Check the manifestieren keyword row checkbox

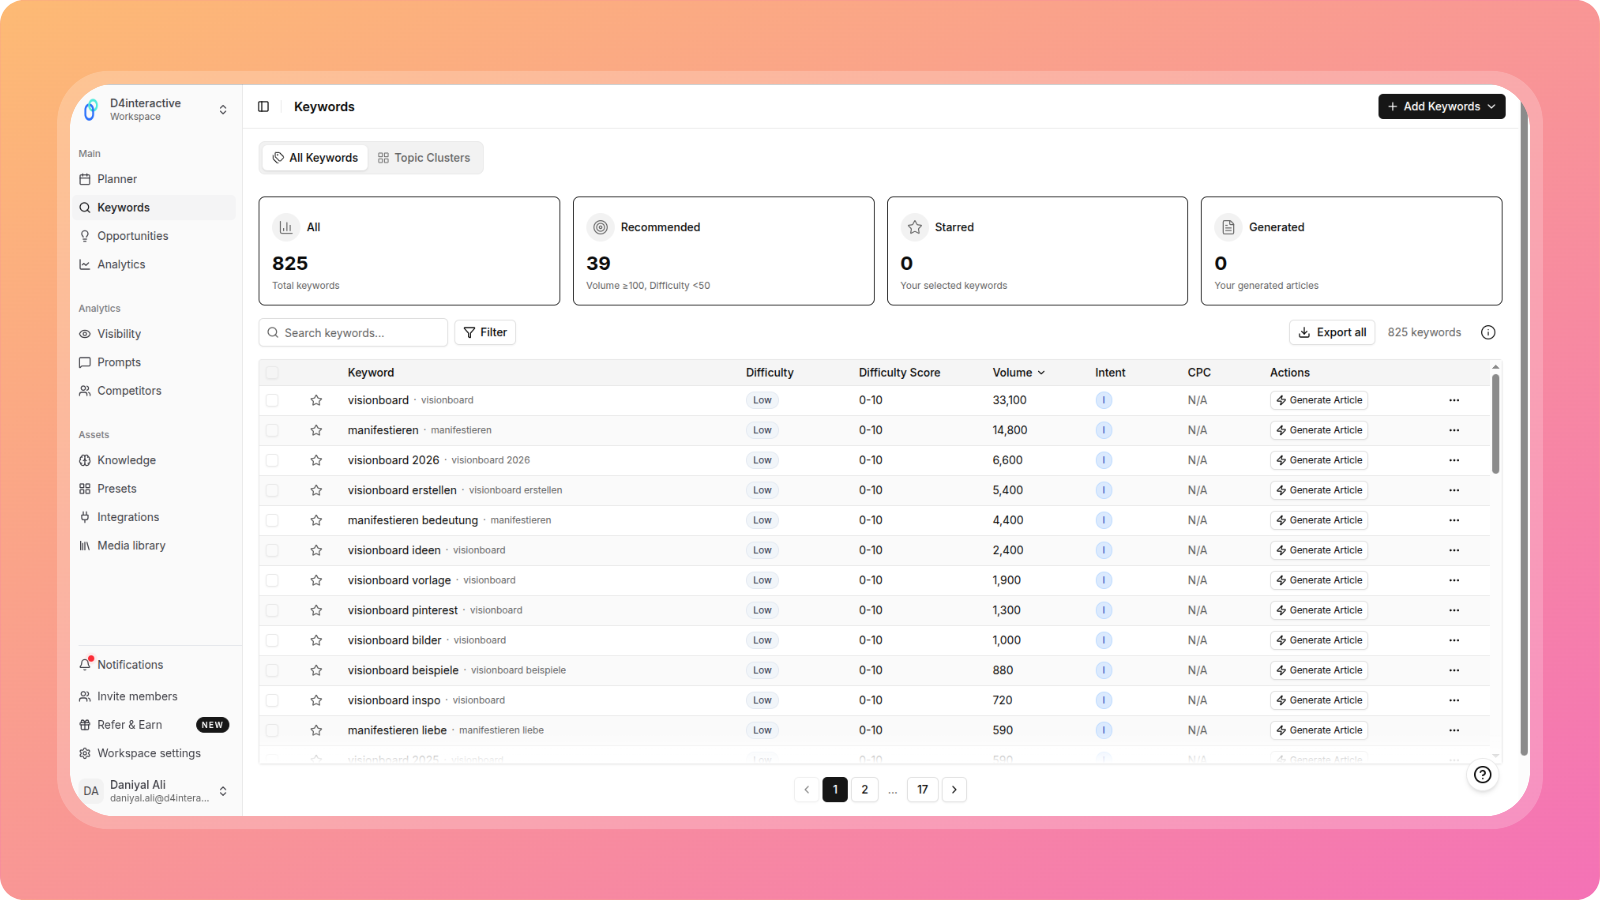[x=272, y=430]
